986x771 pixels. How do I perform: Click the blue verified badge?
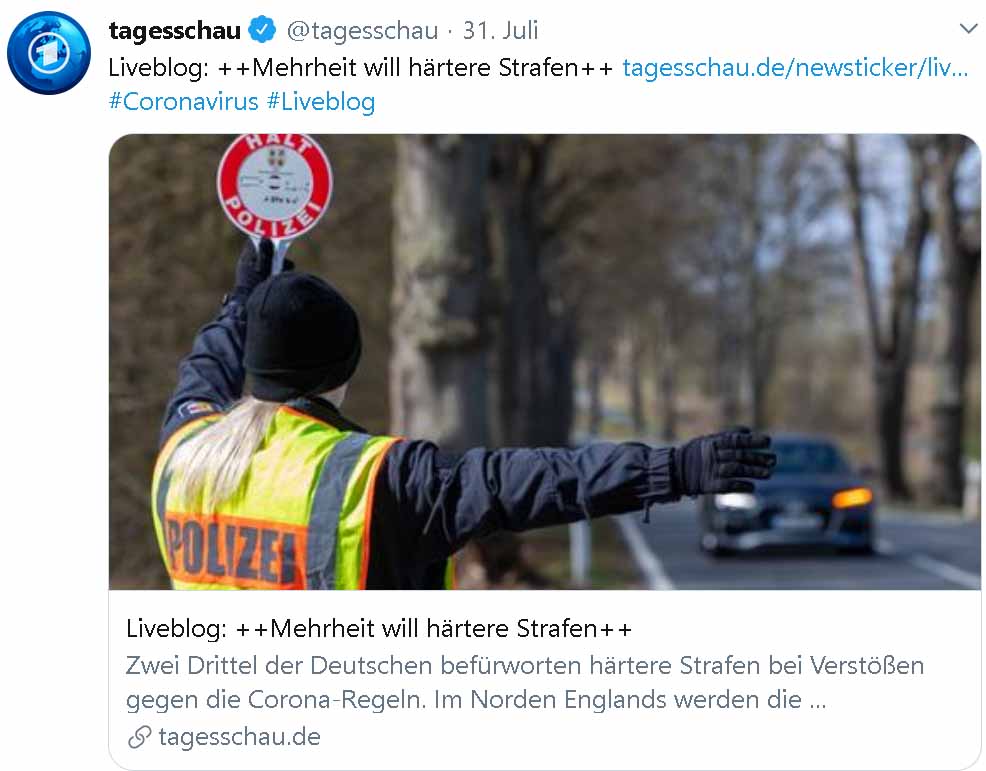pyautogui.click(x=262, y=30)
